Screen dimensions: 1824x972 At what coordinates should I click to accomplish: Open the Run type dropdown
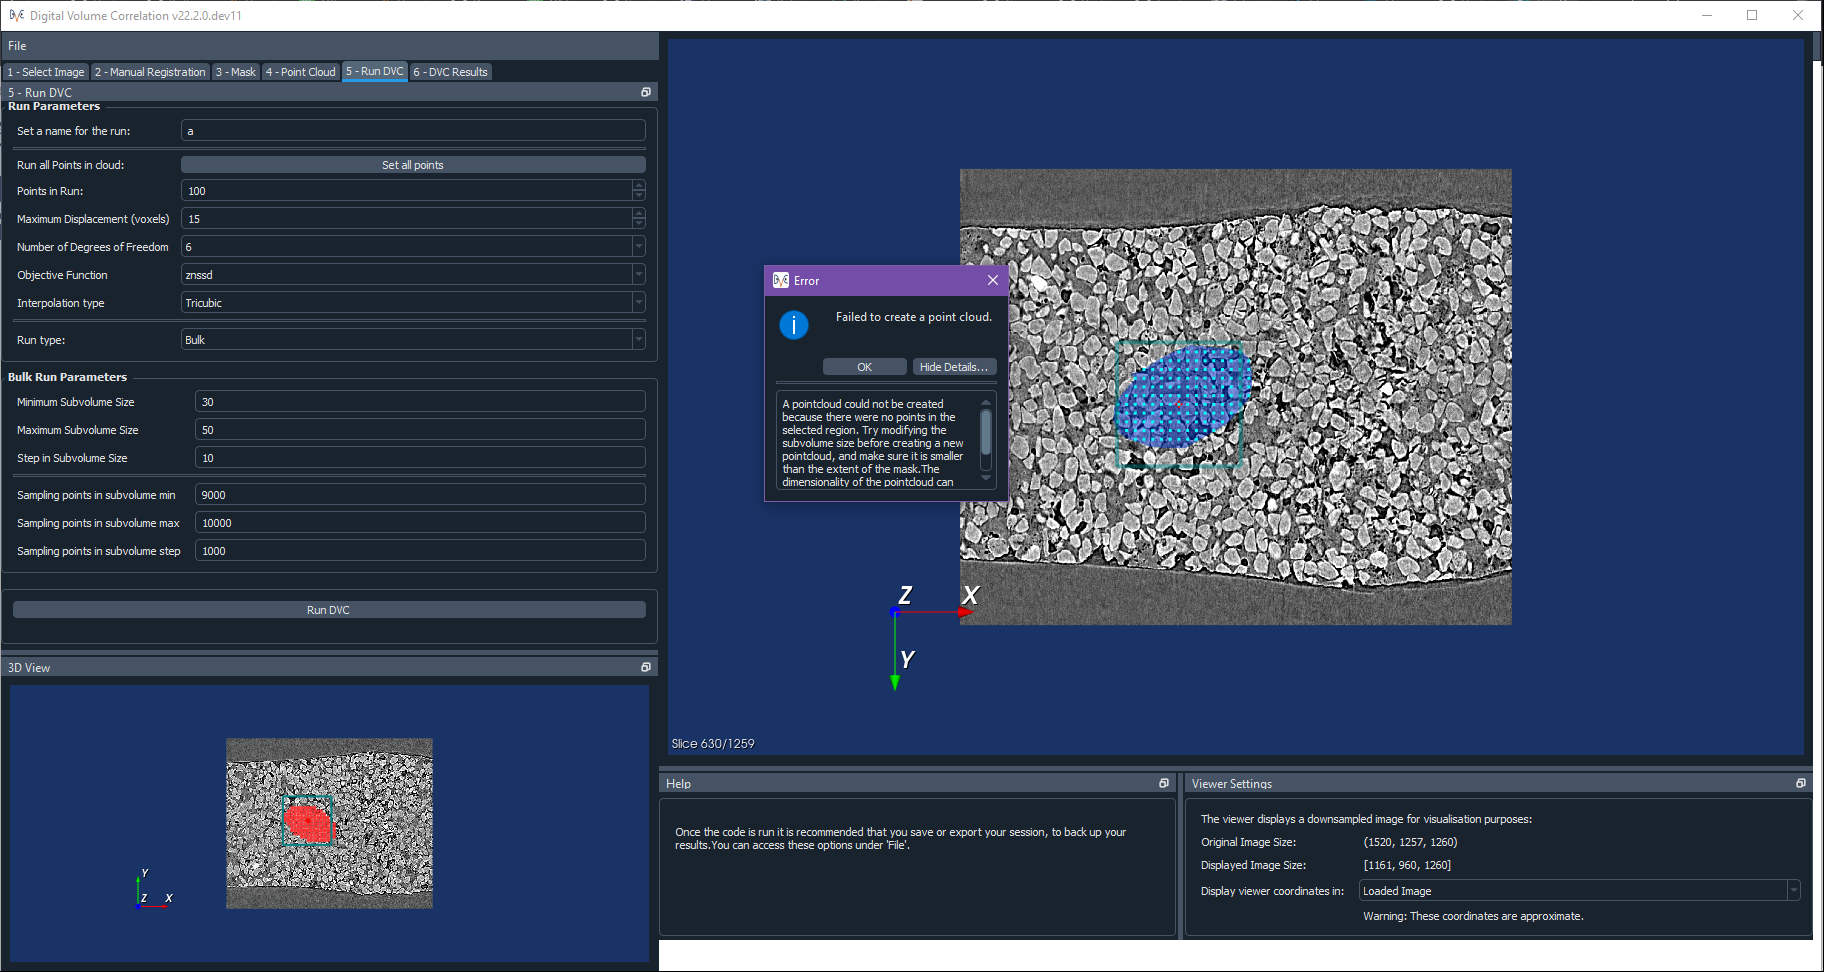[x=638, y=339]
